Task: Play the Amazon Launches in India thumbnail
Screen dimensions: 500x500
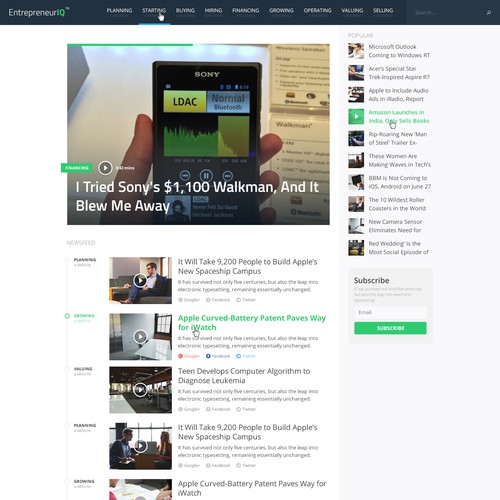Action: [x=356, y=116]
